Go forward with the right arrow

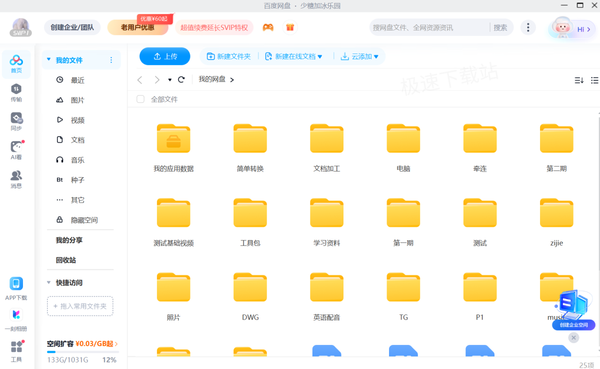(157, 80)
